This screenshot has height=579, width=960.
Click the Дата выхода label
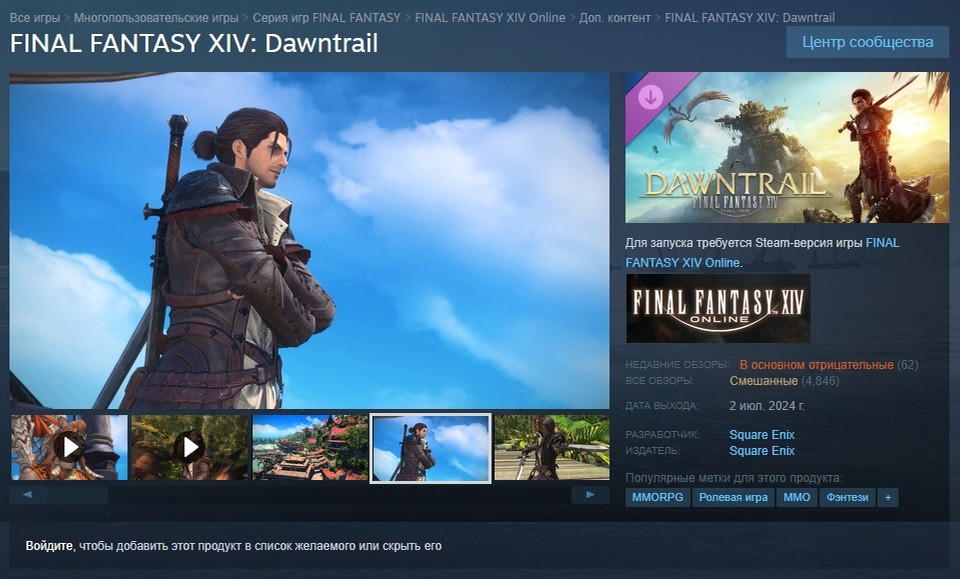click(662, 406)
